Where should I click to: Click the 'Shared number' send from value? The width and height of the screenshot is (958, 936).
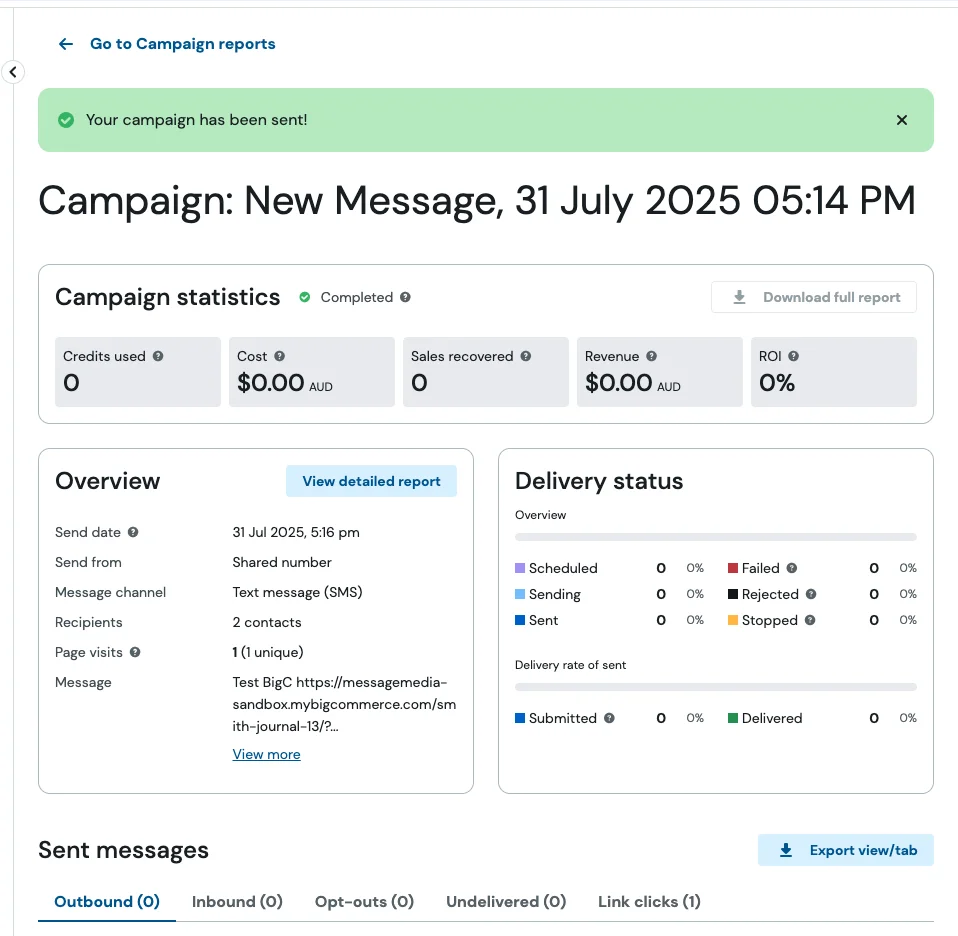point(282,562)
